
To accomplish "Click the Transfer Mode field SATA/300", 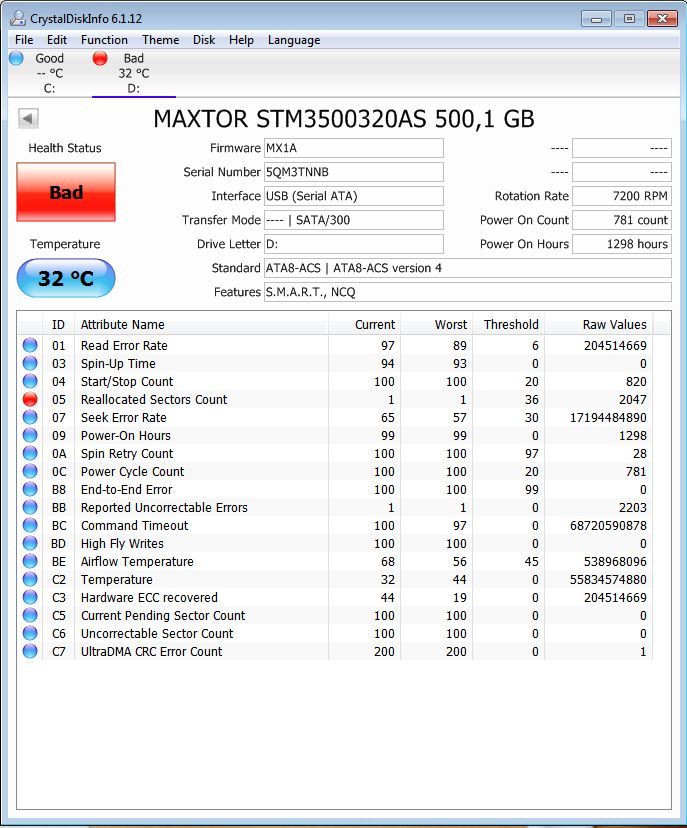I will point(353,220).
